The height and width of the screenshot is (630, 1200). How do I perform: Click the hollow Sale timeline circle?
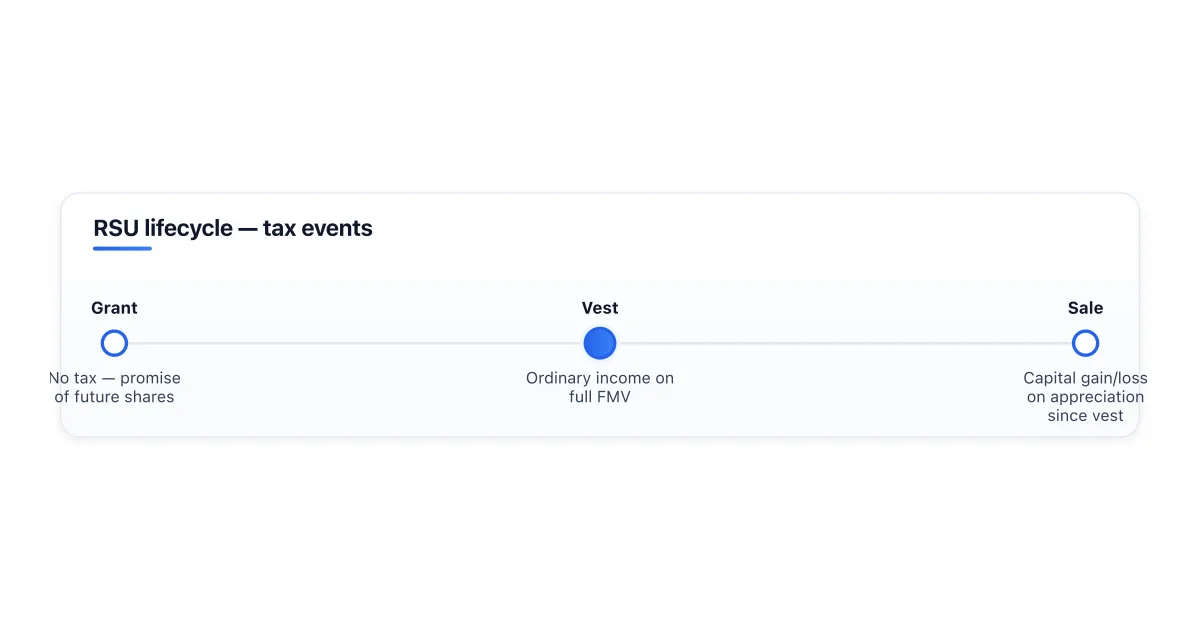tap(1085, 344)
